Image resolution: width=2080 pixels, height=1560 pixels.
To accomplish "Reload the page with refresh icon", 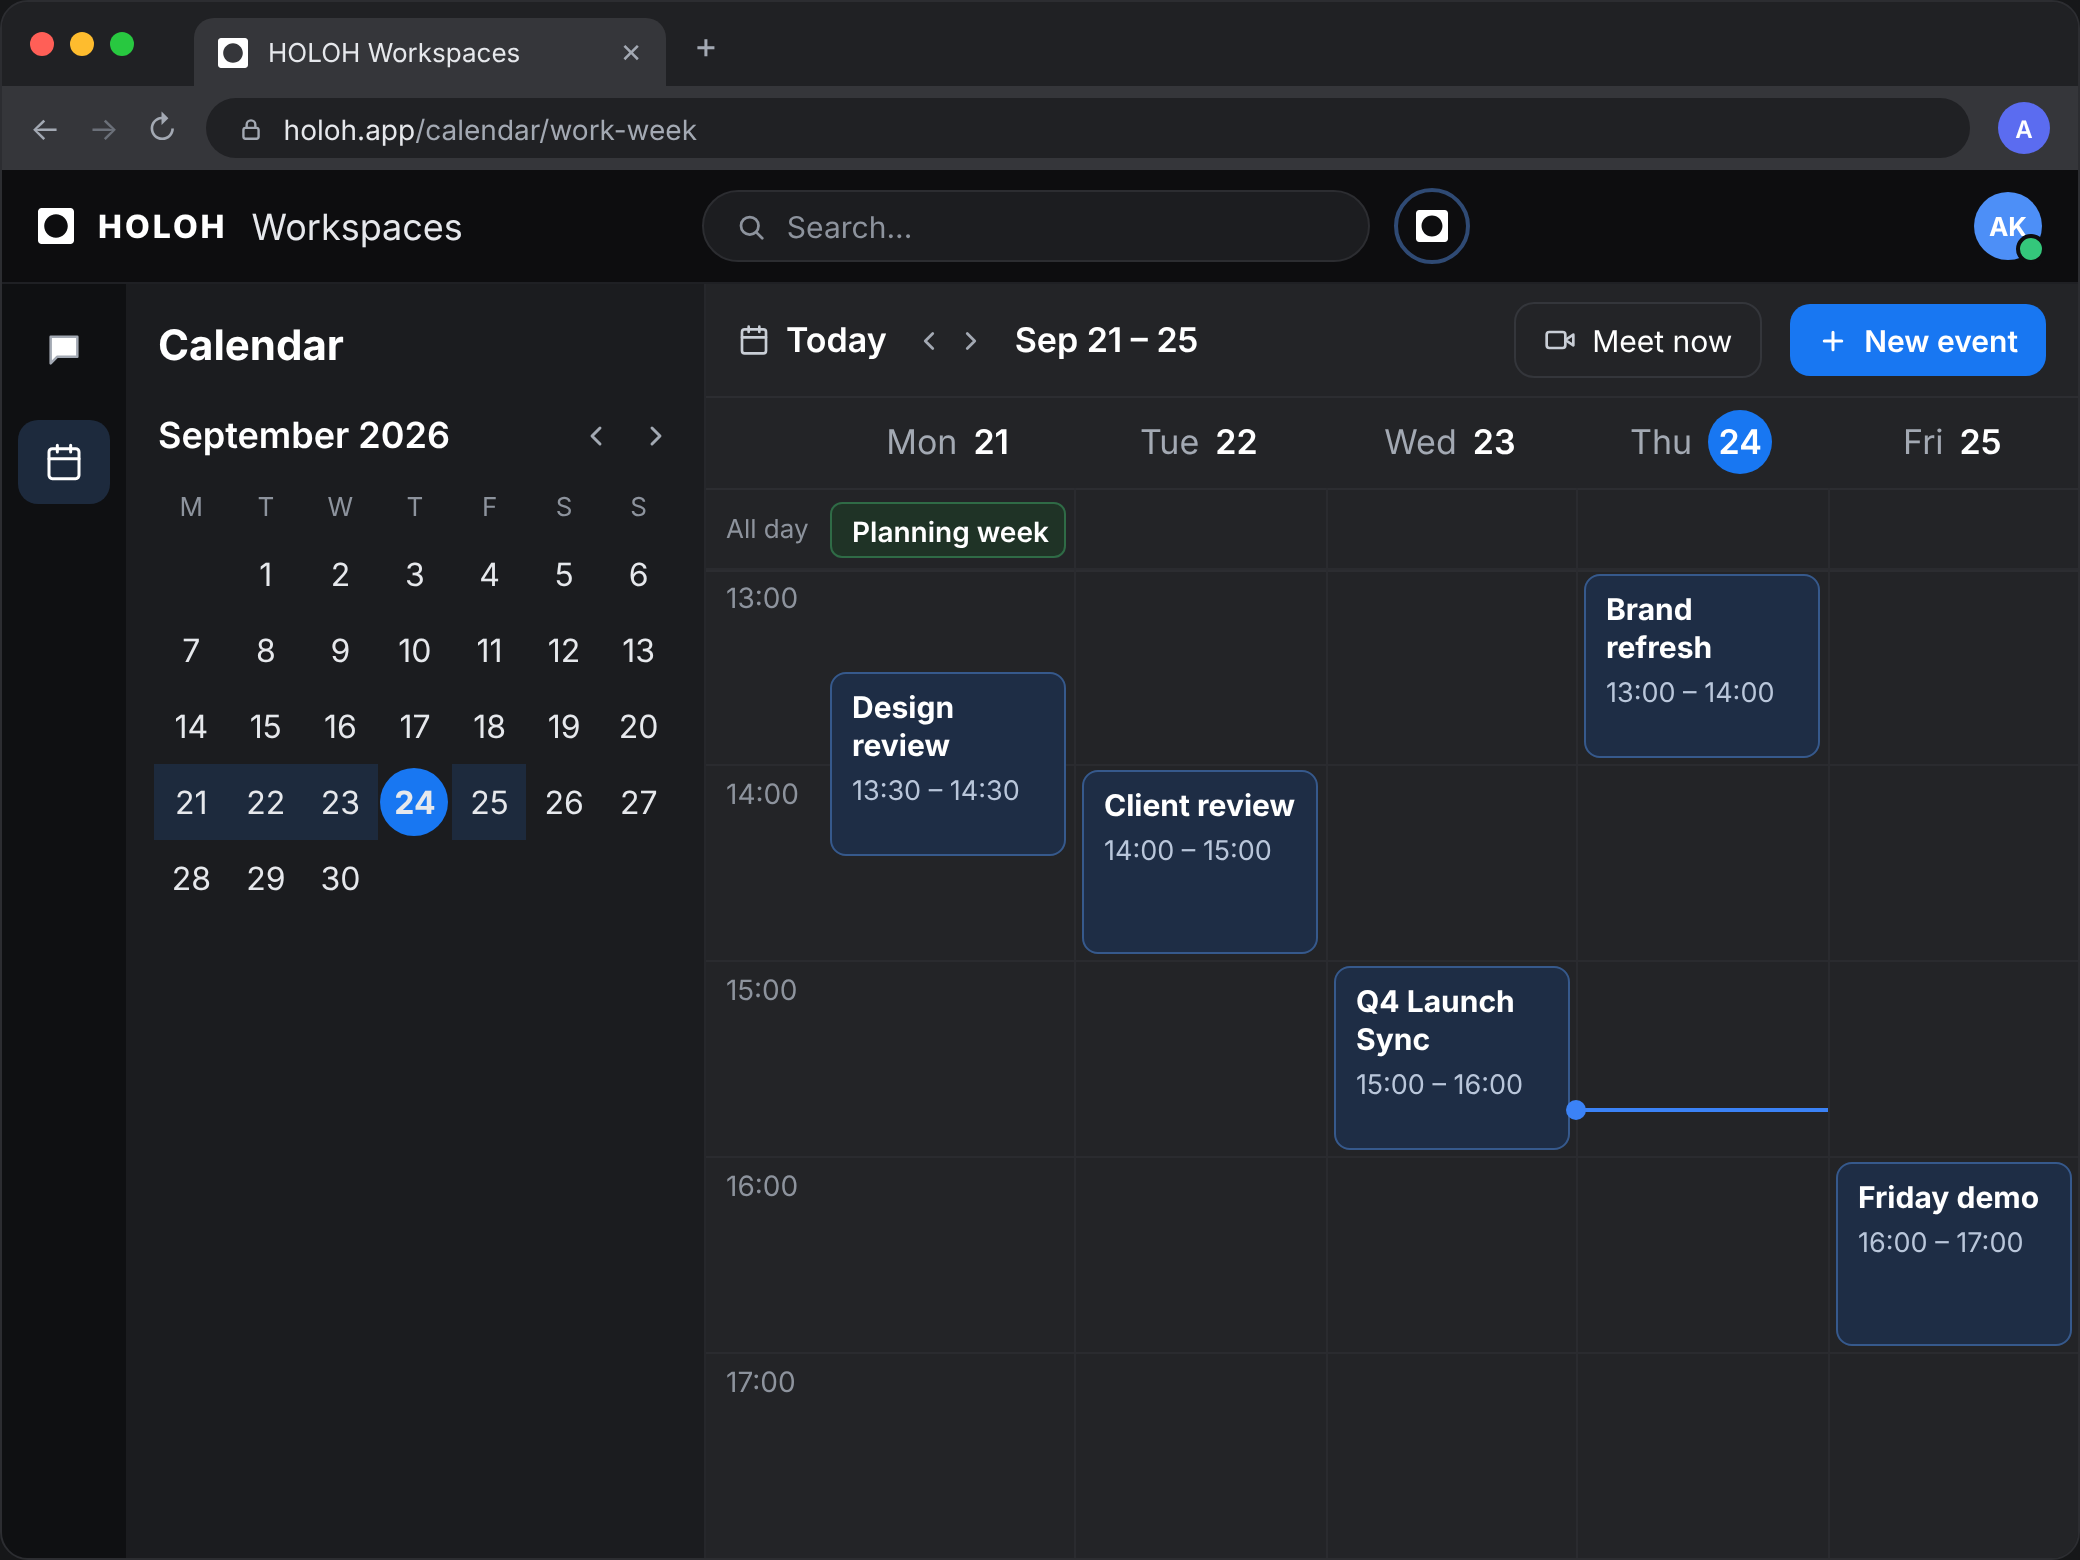I will (162, 129).
